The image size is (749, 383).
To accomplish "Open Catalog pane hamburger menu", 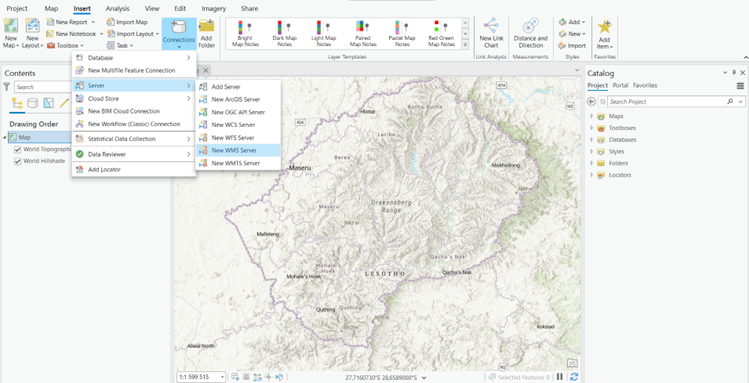I will (740, 86).
